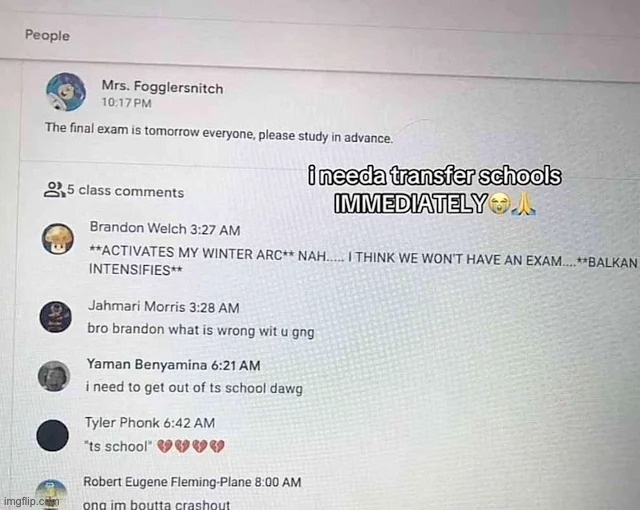Viewport: 640px width, 510px height.
Task: Click the final exam announcement text
Action: pos(219,133)
